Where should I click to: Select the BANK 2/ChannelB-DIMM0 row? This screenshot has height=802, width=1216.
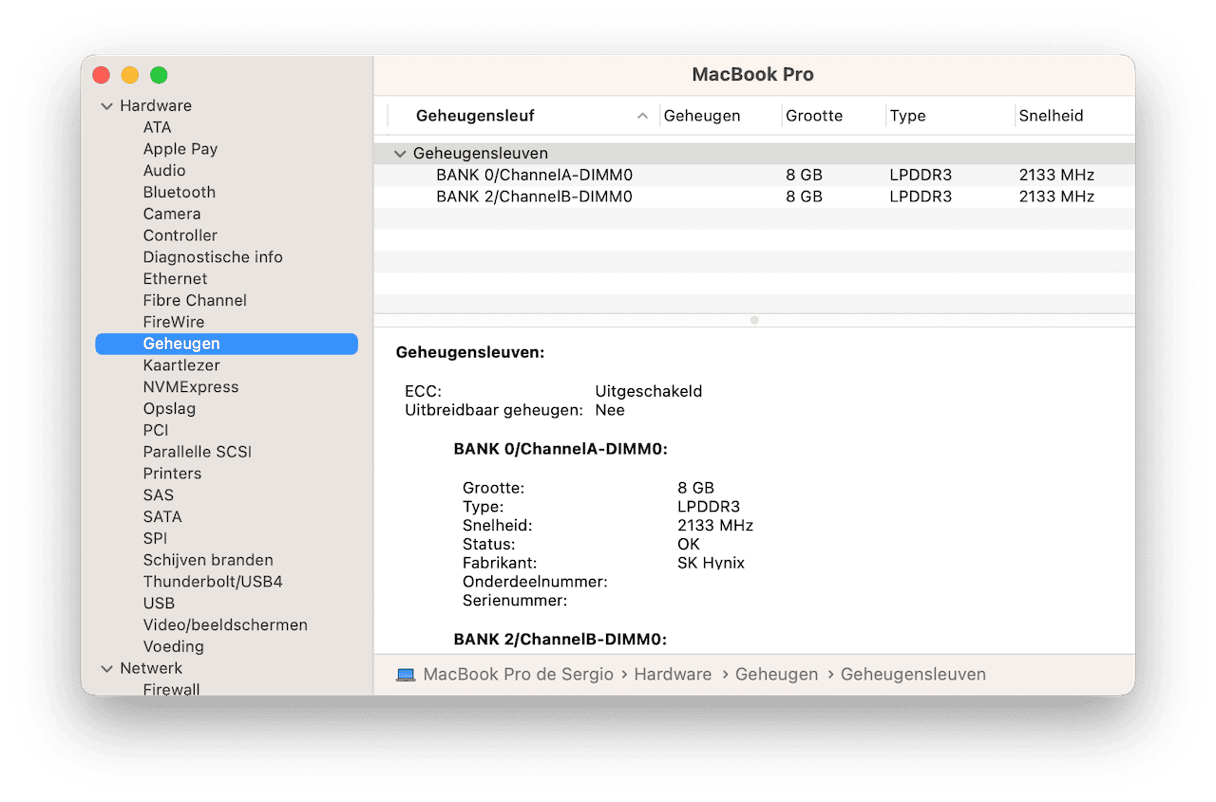pyautogui.click(x=534, y=197)
